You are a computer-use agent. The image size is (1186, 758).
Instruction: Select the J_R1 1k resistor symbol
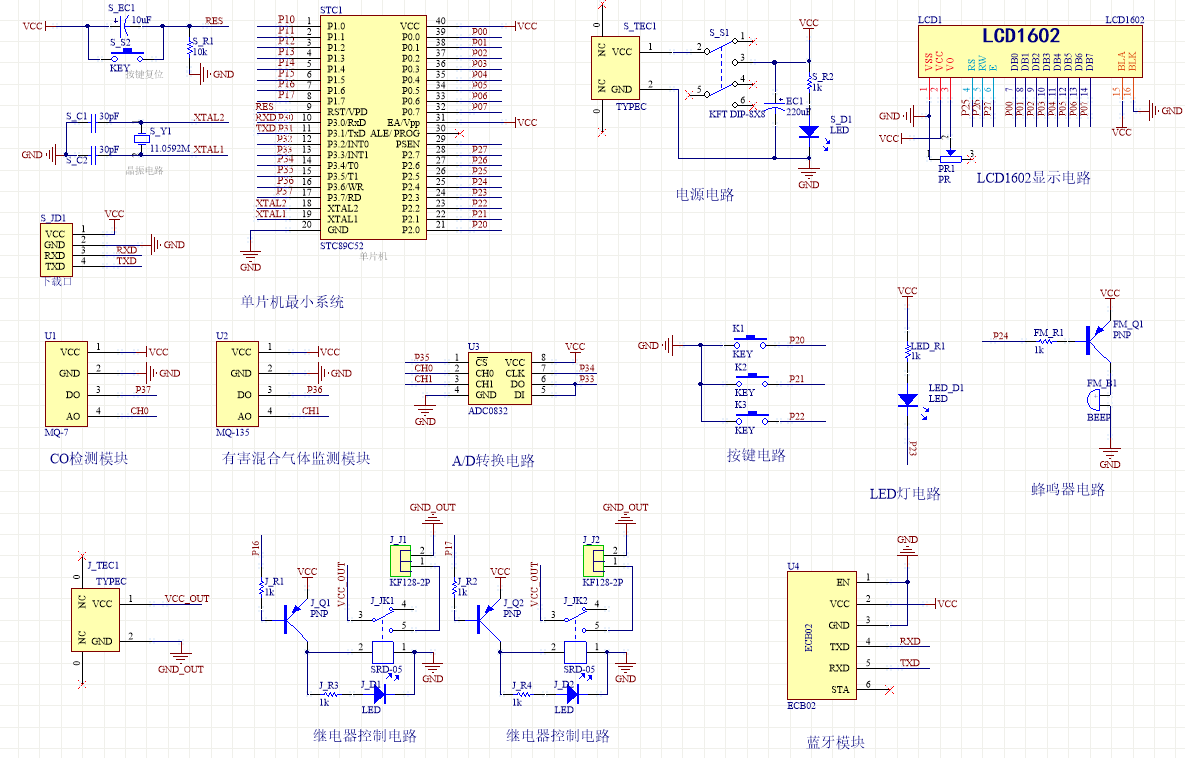click(x=261, y=586)
